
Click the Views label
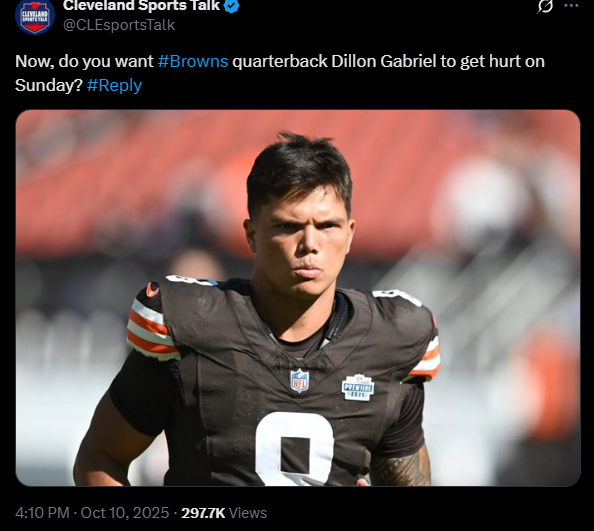(248, 513)
